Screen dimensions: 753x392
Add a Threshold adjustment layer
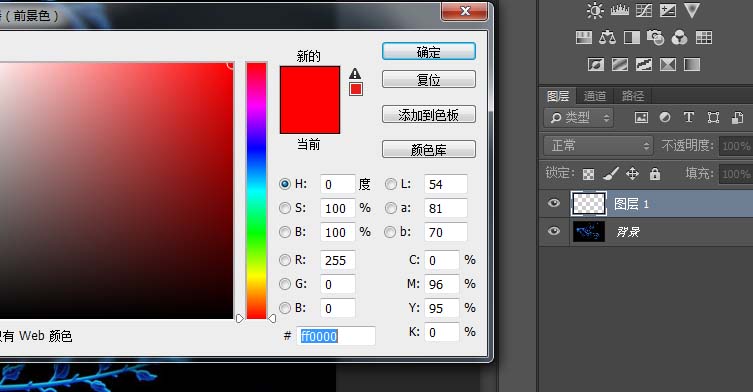[x=644, y=64]
